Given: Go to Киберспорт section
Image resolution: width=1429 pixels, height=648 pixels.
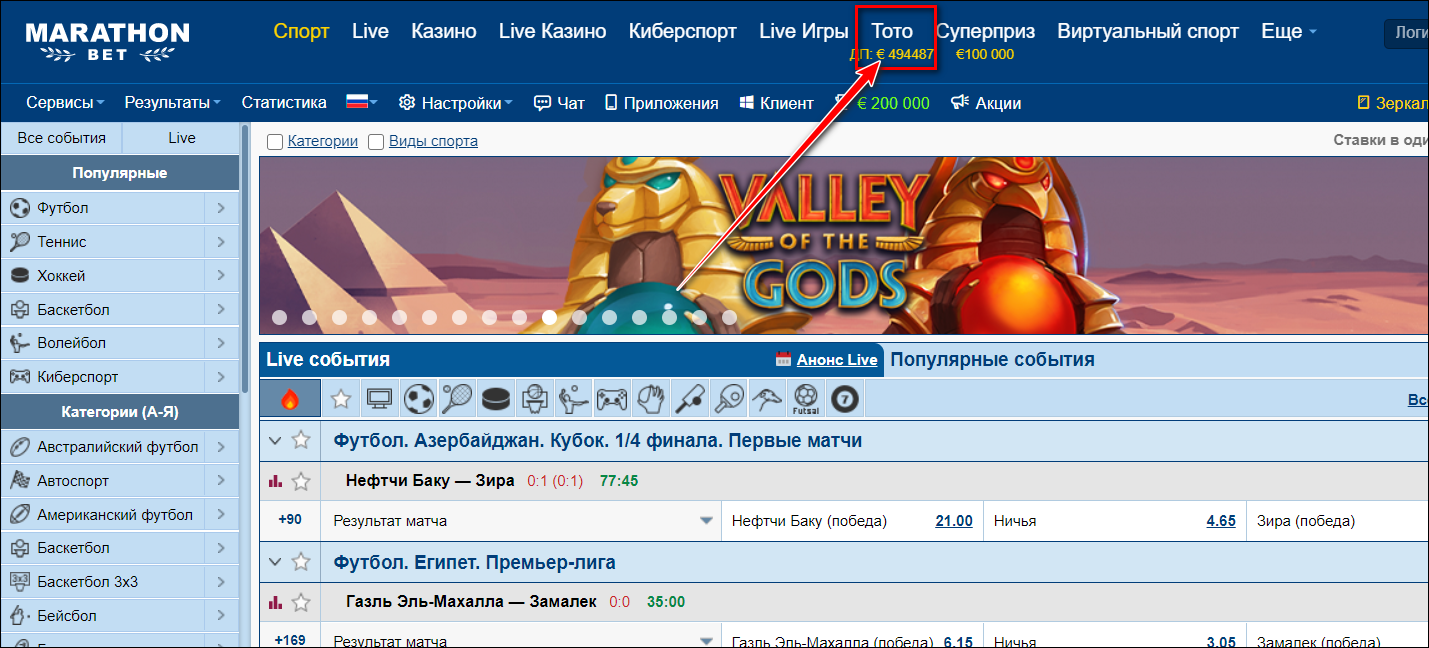Looking at the screenshot, I should click(683, 31).
